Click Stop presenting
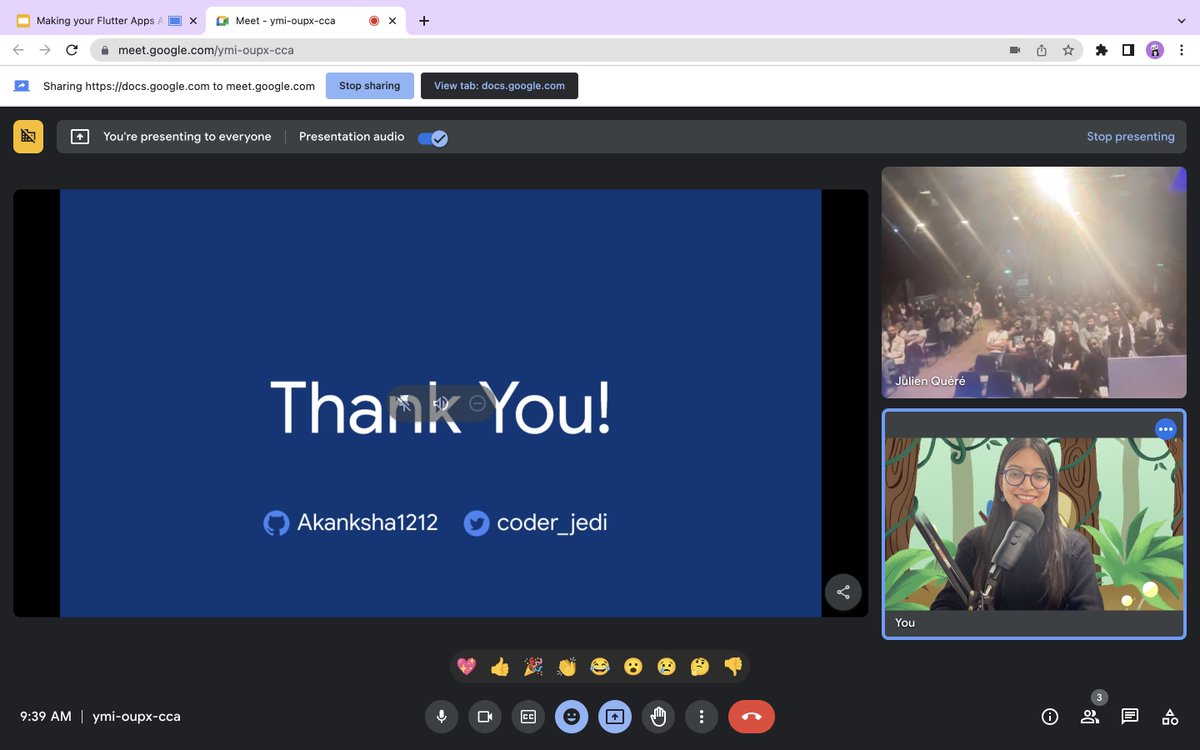 [1131, 137]
